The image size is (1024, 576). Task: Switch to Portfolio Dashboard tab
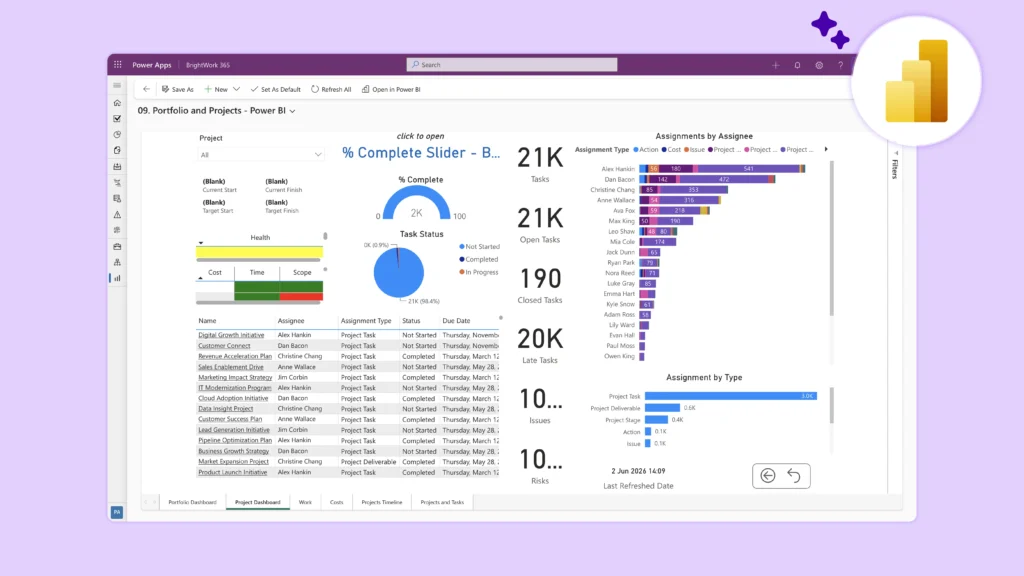pos(192,502)
